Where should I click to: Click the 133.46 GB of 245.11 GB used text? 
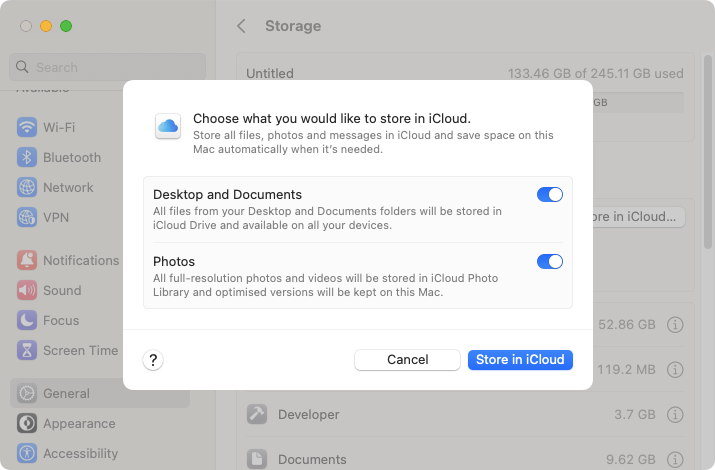tap(596, 73)
